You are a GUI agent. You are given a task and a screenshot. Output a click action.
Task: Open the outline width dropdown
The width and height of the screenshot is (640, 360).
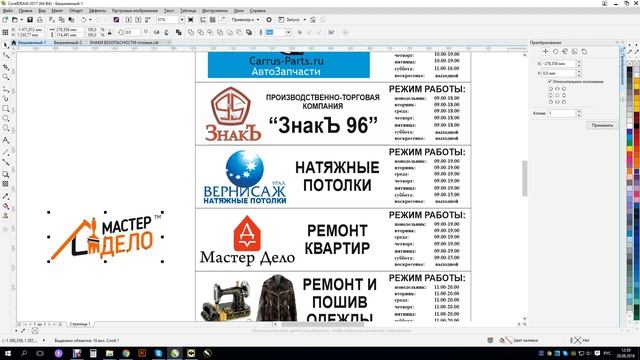pos(288,32)
